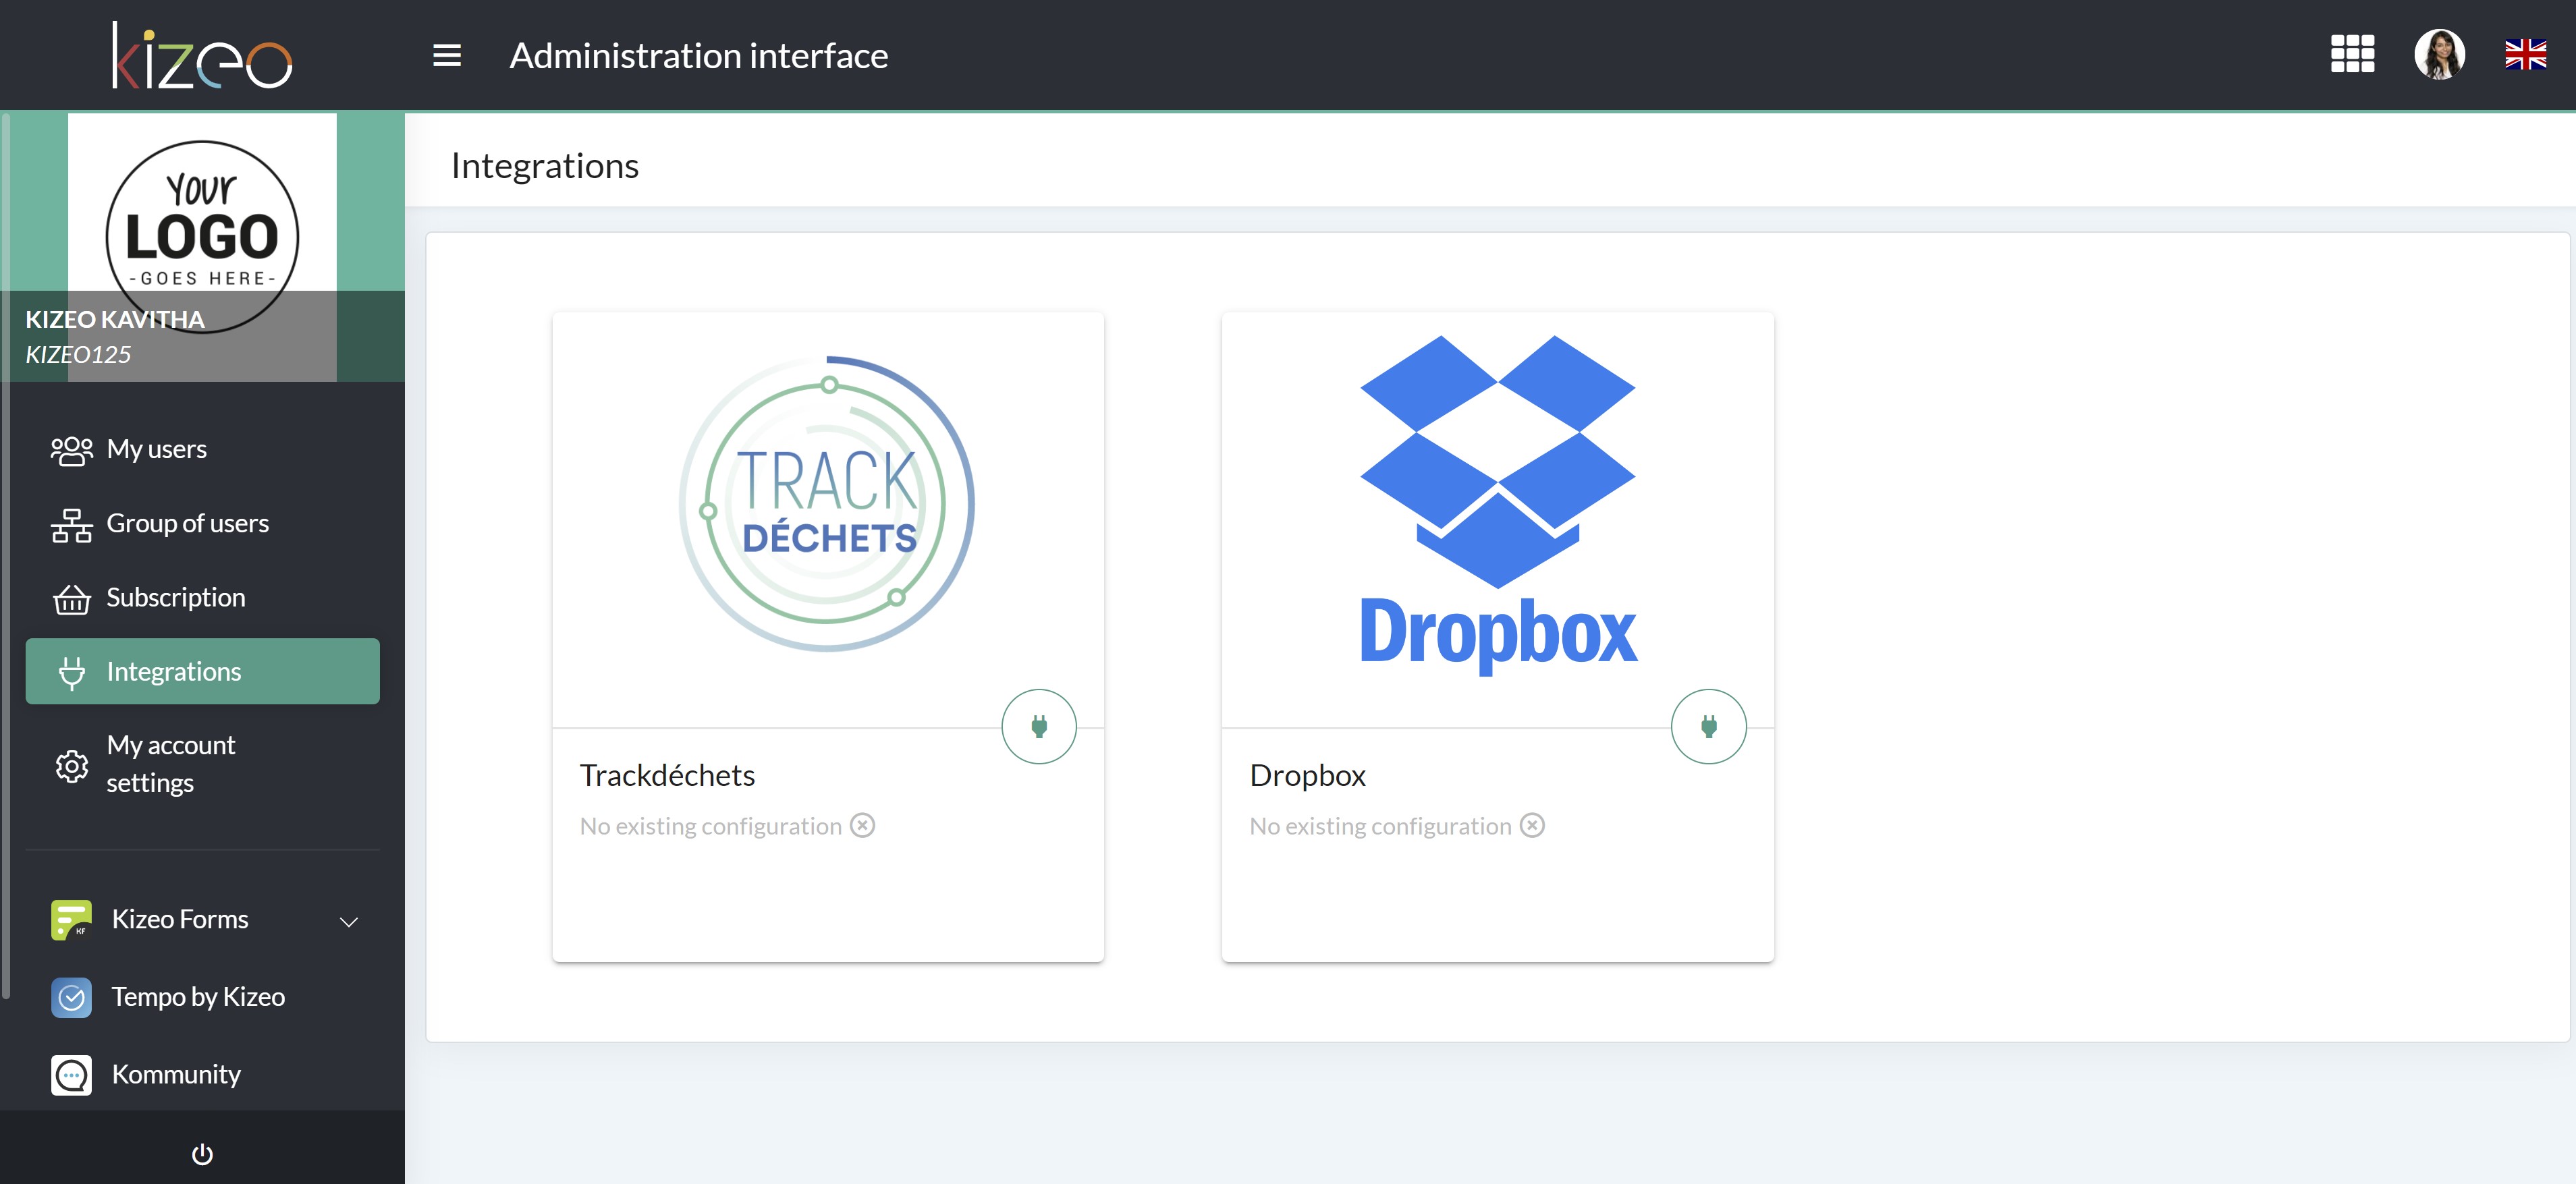Open My users menu item
This screenshot has width=2576, height=1184.
[202, 449]
